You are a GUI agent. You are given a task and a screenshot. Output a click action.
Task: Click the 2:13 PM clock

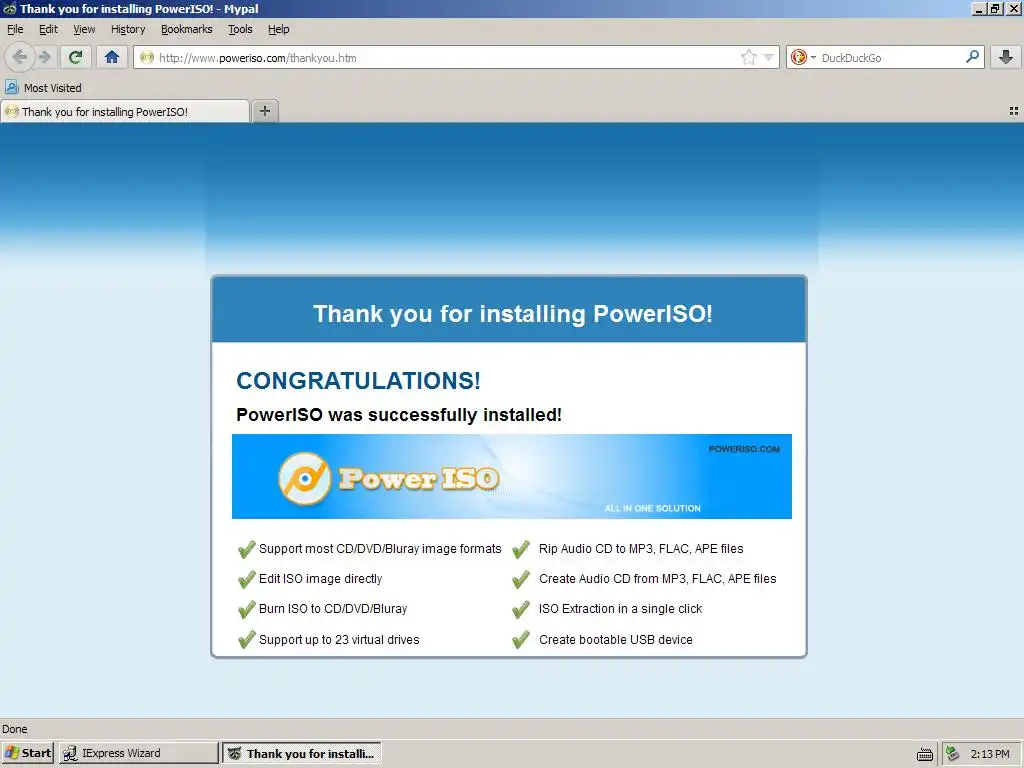(x=990, y=754)
